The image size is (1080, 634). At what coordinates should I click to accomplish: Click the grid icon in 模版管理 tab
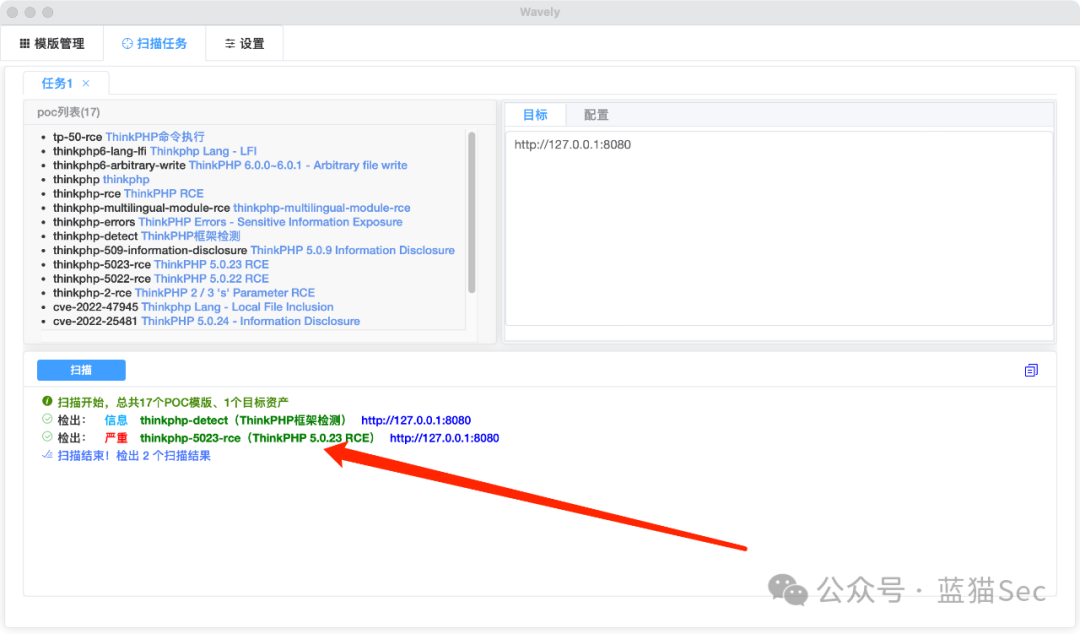(25, 43)
